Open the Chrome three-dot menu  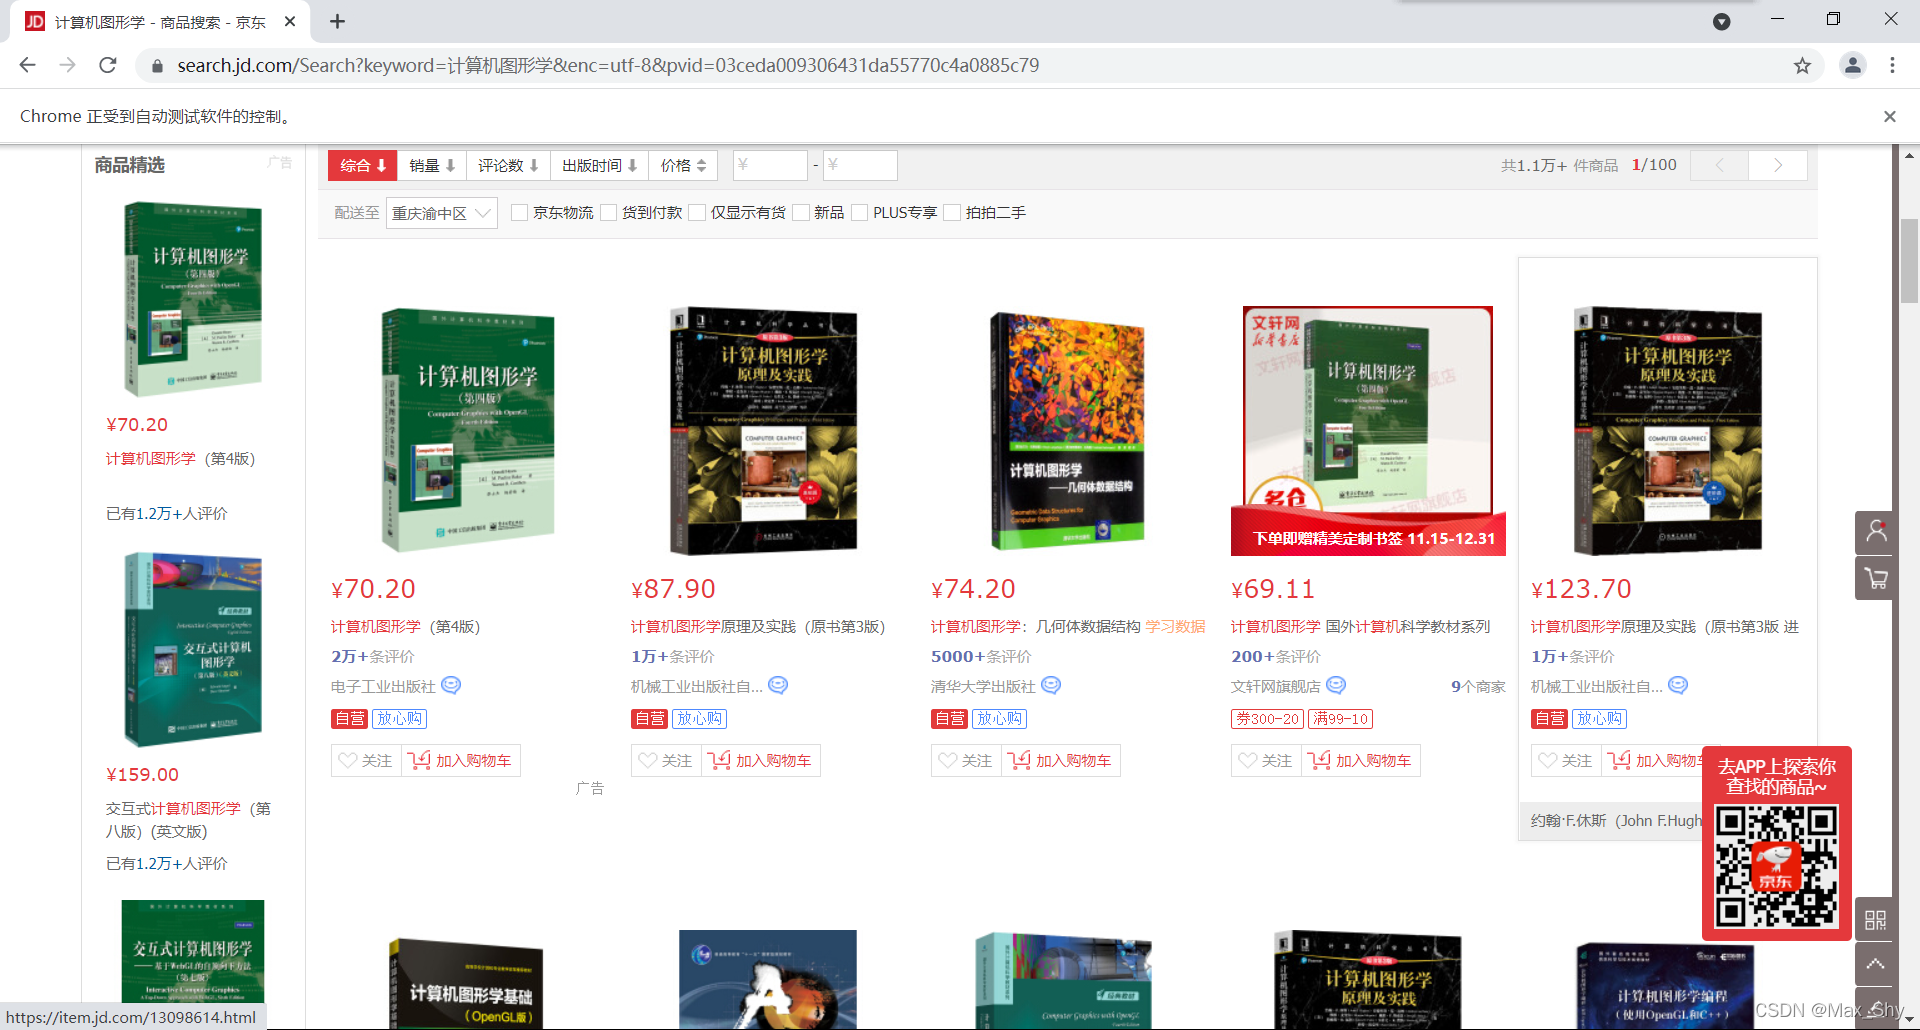1892,65
